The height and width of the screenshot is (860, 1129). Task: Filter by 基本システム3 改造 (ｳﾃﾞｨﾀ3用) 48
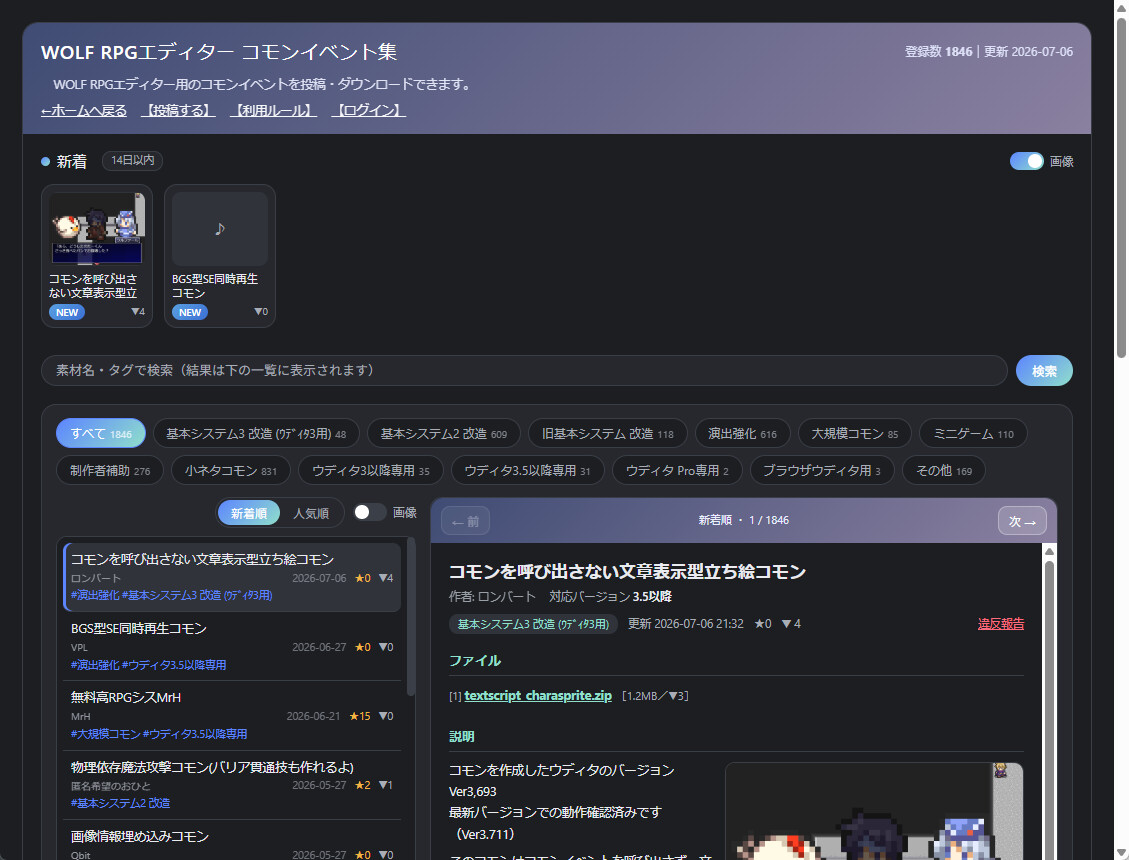click(256, 434)
